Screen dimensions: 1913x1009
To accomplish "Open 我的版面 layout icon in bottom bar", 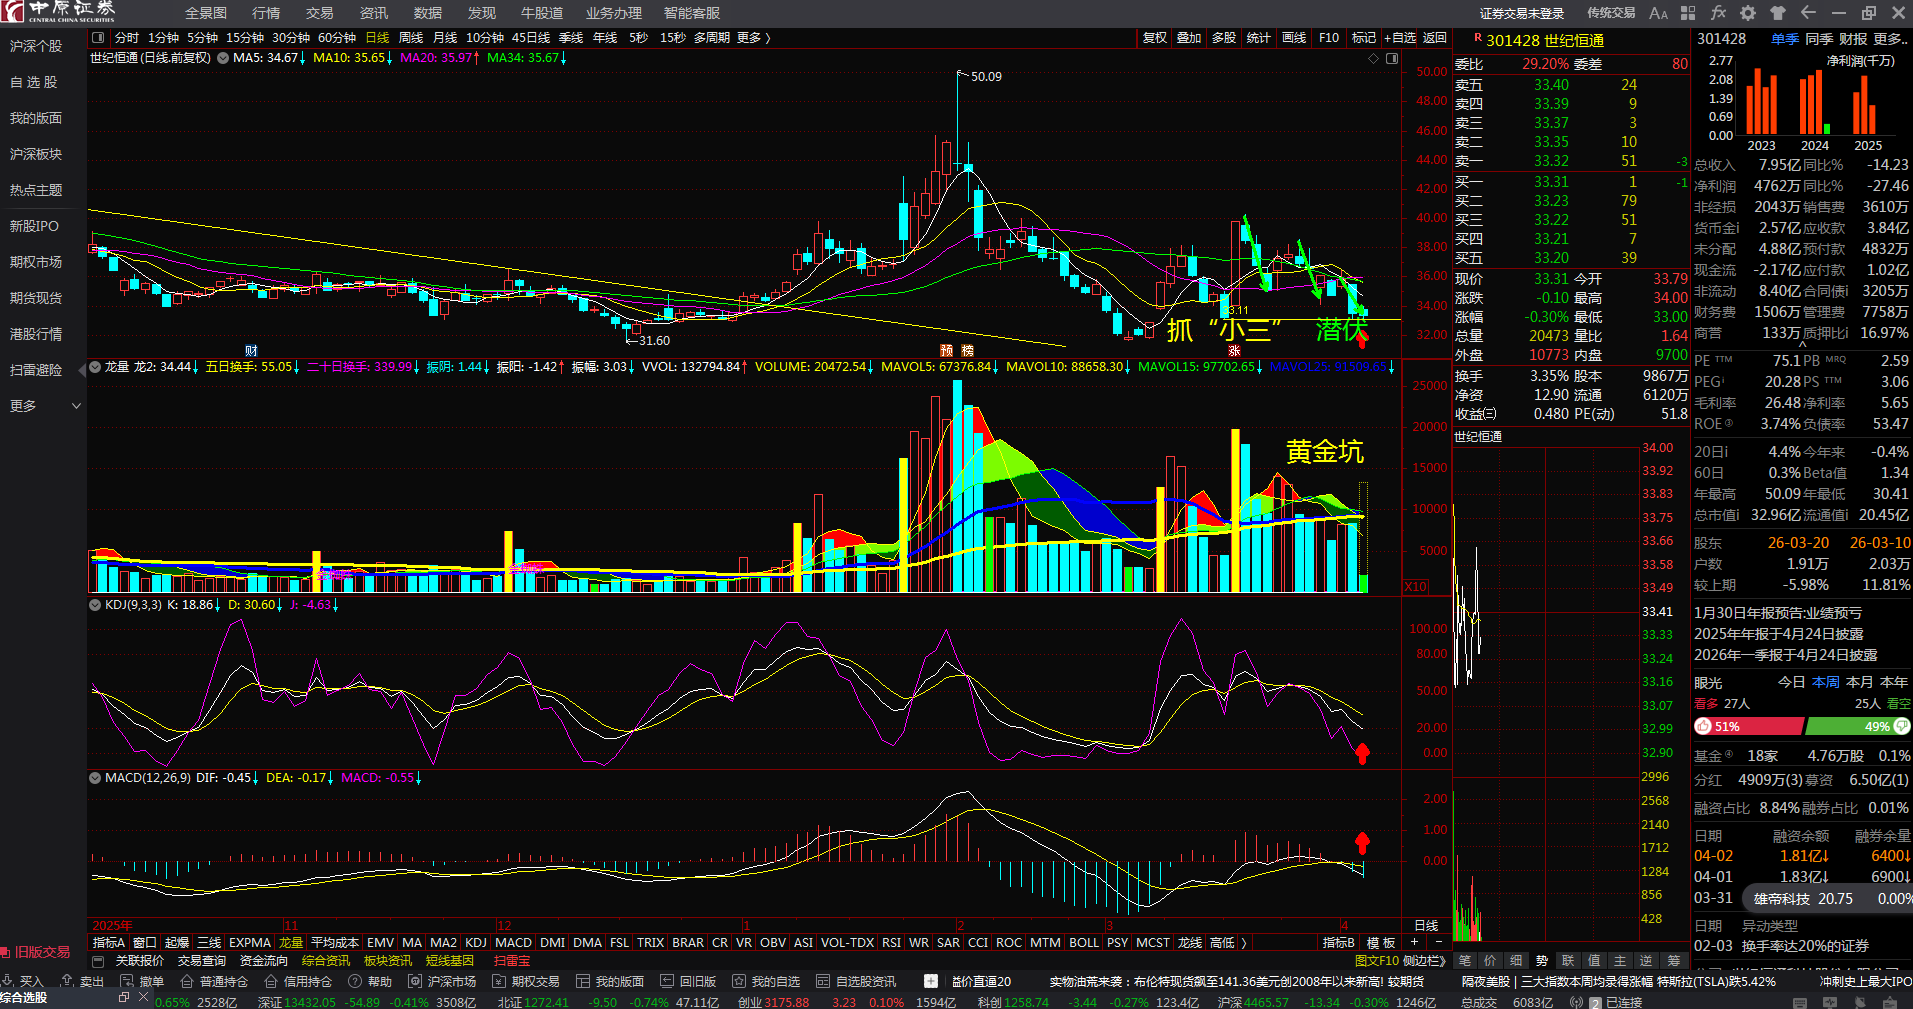I will click(582, 981).
